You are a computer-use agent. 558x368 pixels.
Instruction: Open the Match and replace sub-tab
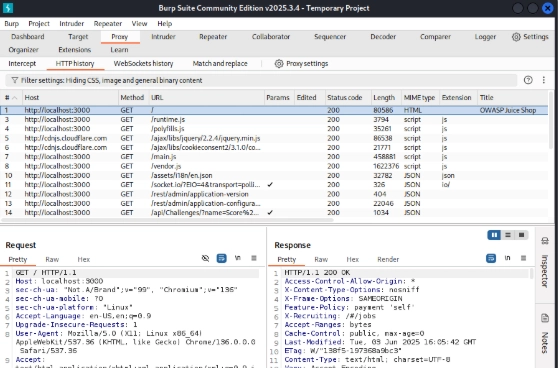[x=220, y=64]
